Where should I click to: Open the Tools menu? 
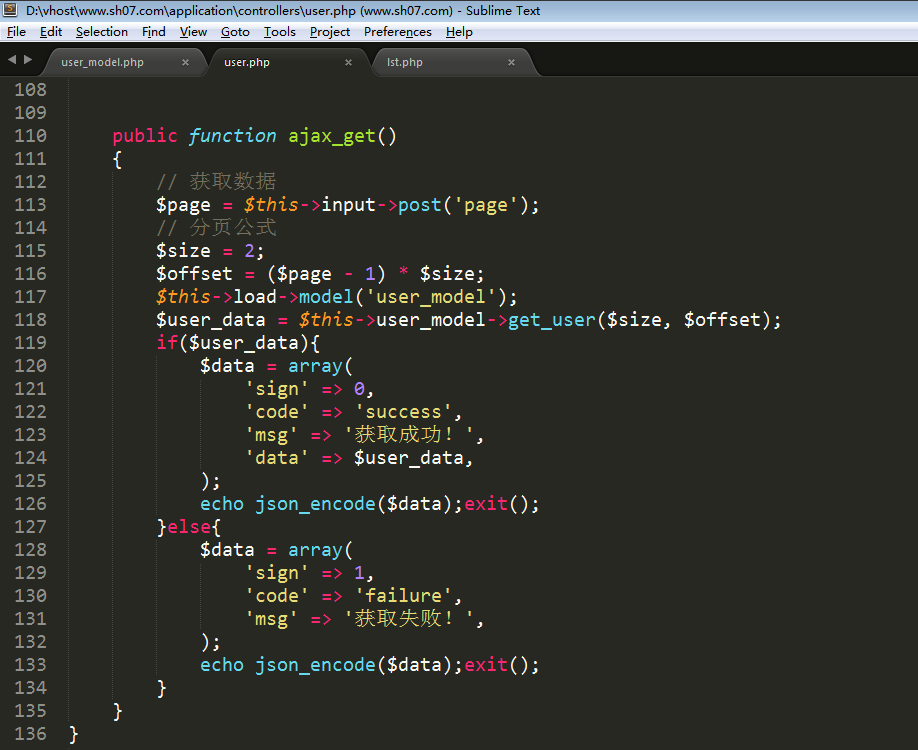point(280,32)
